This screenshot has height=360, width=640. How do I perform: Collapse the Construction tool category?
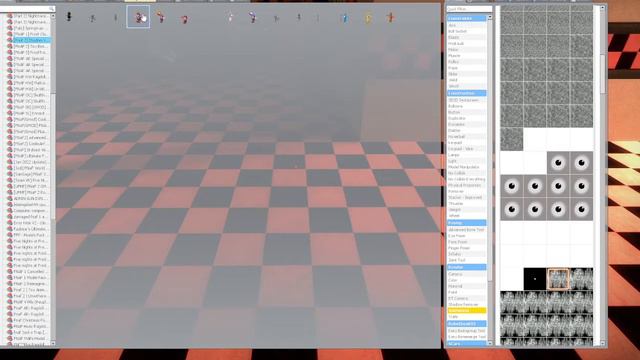tap(467, 93)
